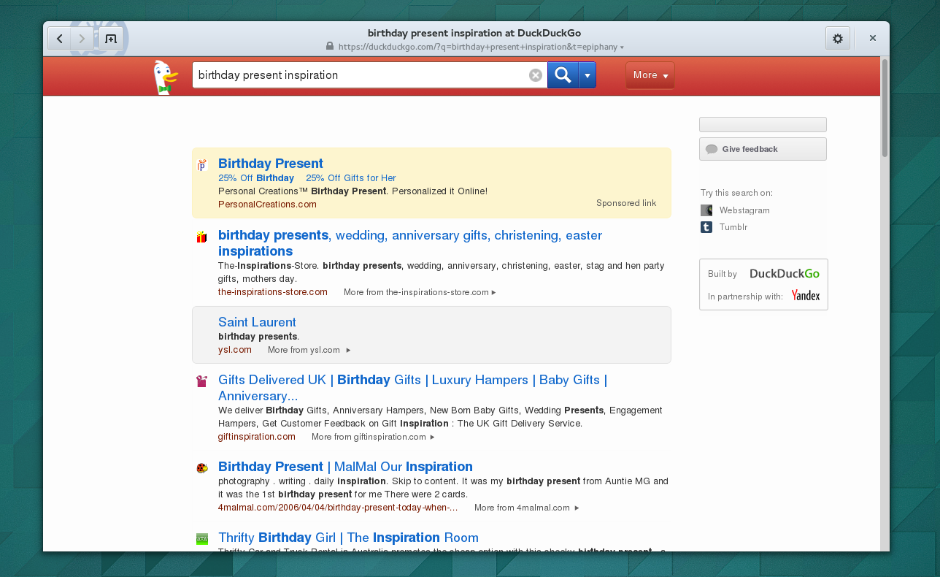Open the 25% Off Gifts for Her link
Viewport: 940px width, 577px height.
[351, 178]
